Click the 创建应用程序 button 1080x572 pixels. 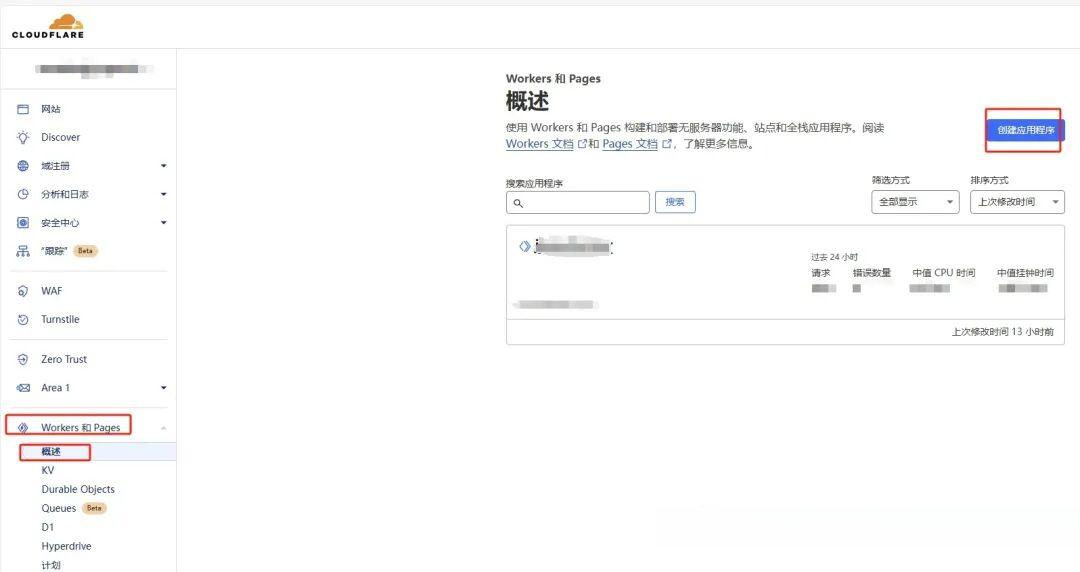[1026, 130]
